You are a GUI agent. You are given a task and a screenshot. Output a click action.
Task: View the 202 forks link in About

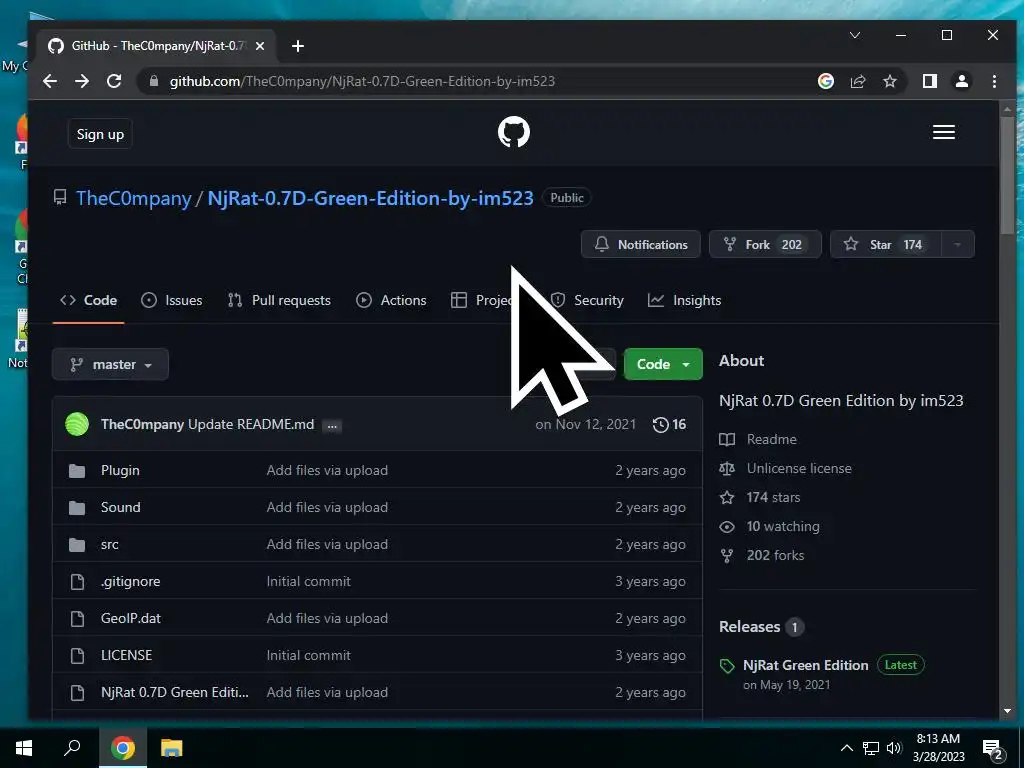(762, 556)
